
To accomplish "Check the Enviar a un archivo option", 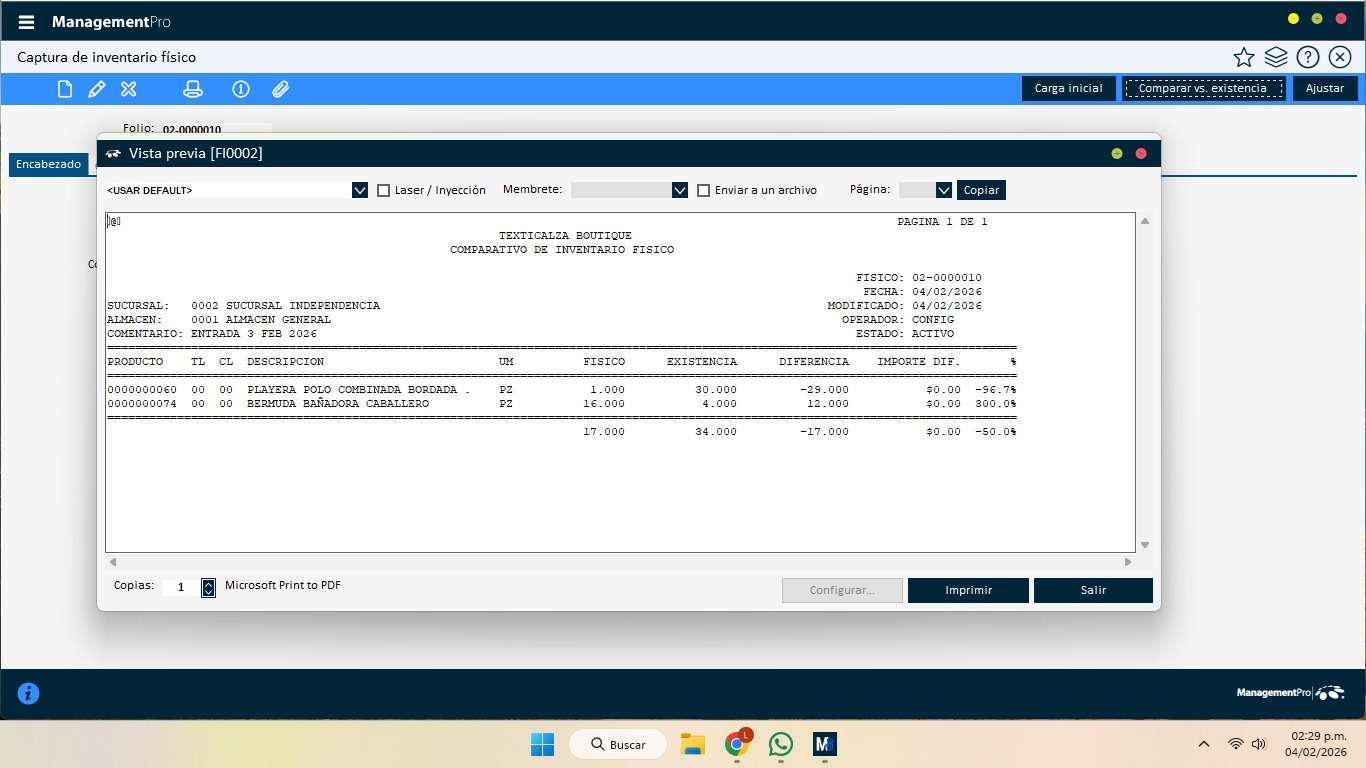I will pos(704,190).
